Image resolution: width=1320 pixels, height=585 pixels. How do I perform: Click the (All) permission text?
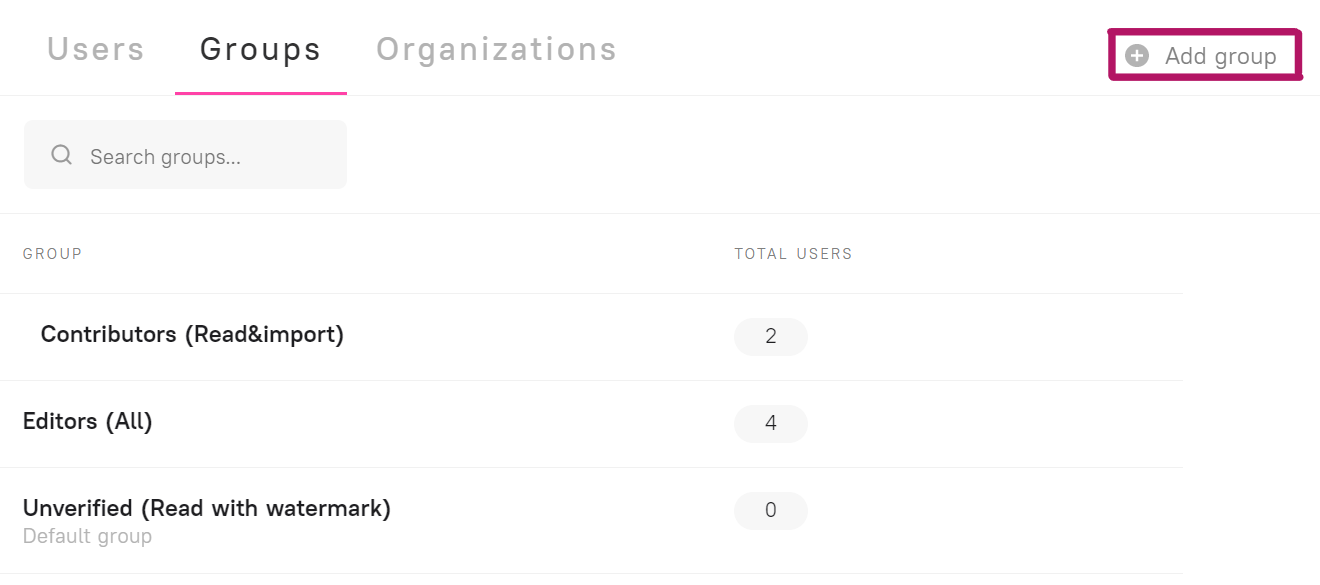[x=129, y=422]
